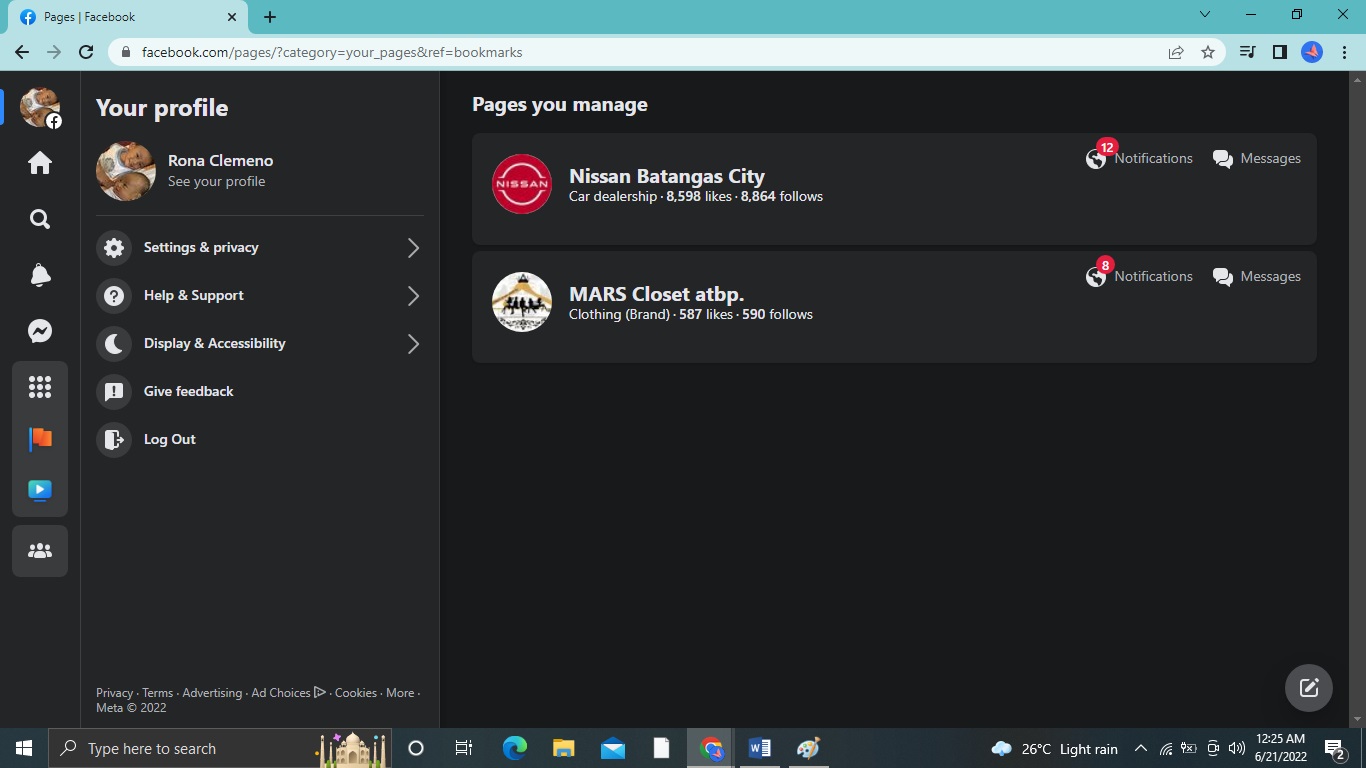Click See your profile for Rona Clemeno

pos(216,182)
